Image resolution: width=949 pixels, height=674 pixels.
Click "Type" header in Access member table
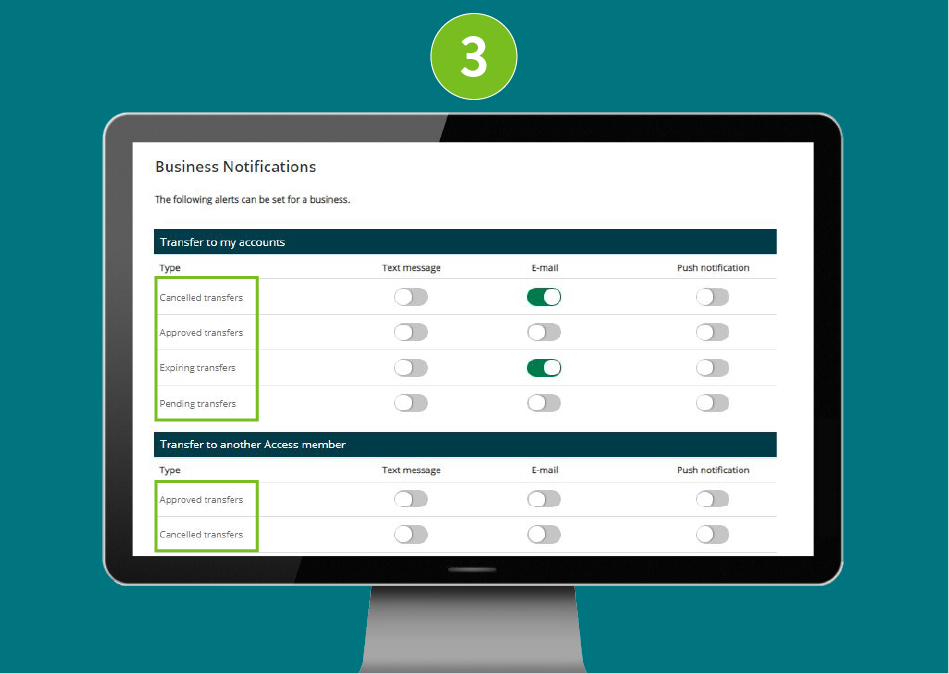[x=169, y=470]
